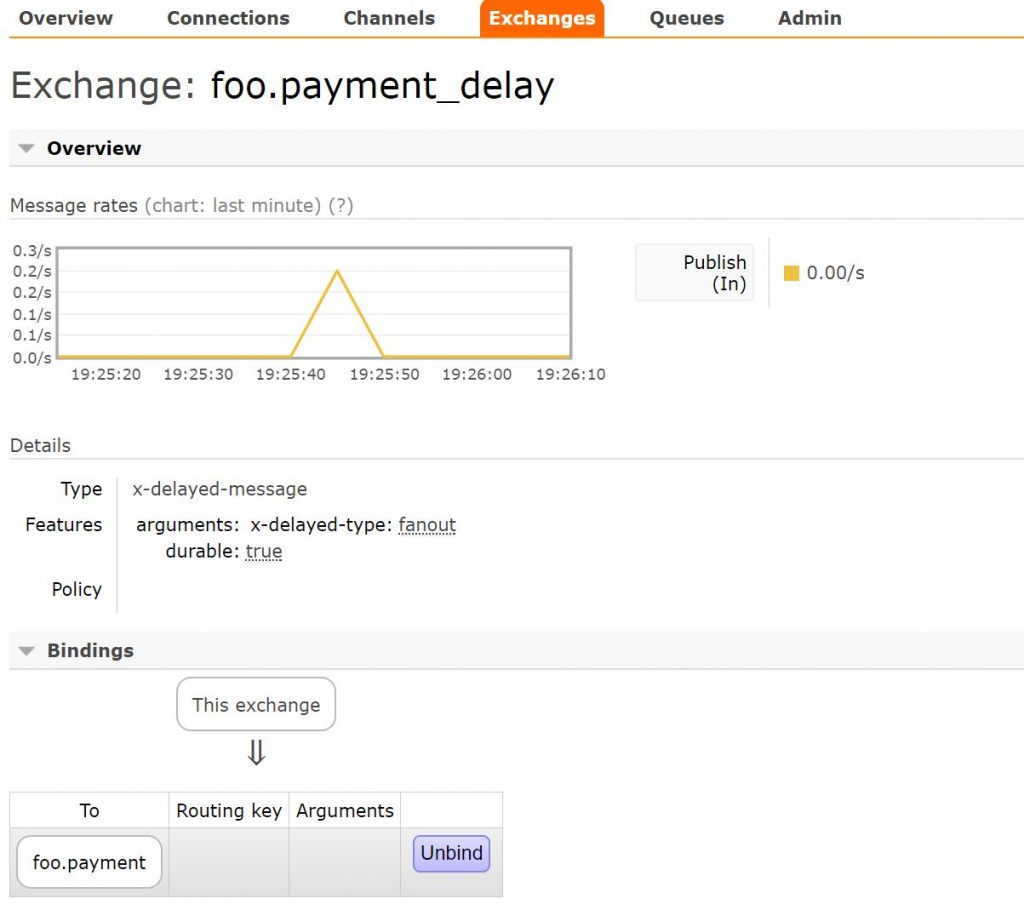
Task: Click the yellow spike on the rate chart
Action: coord(337,272)
